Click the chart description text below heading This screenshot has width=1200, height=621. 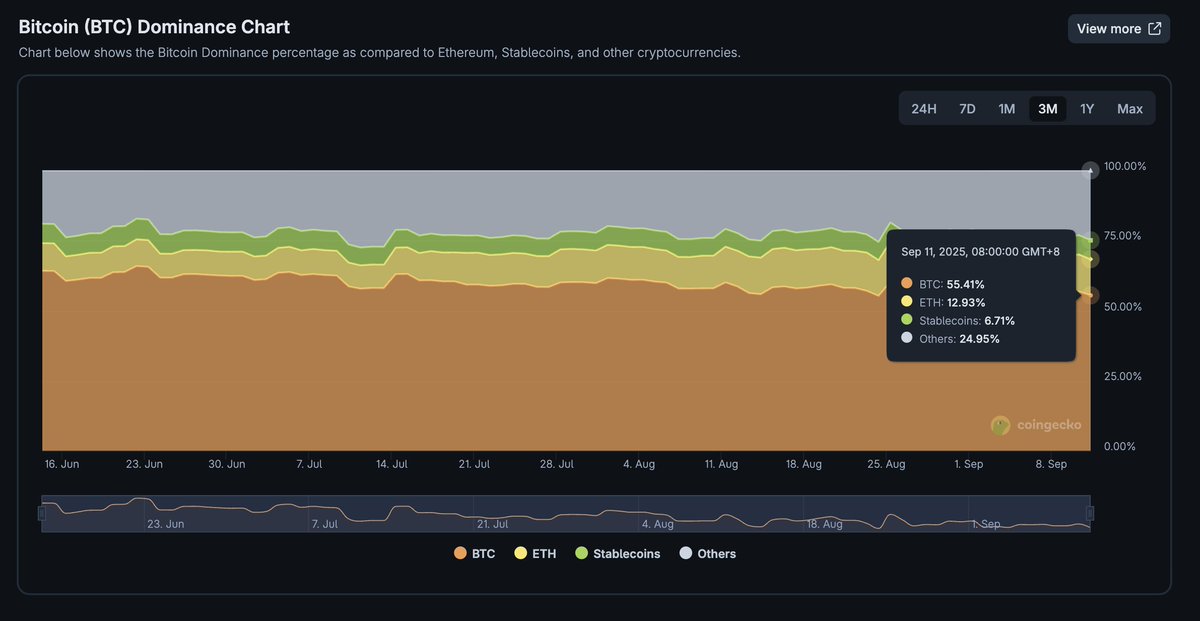[380, 52]
